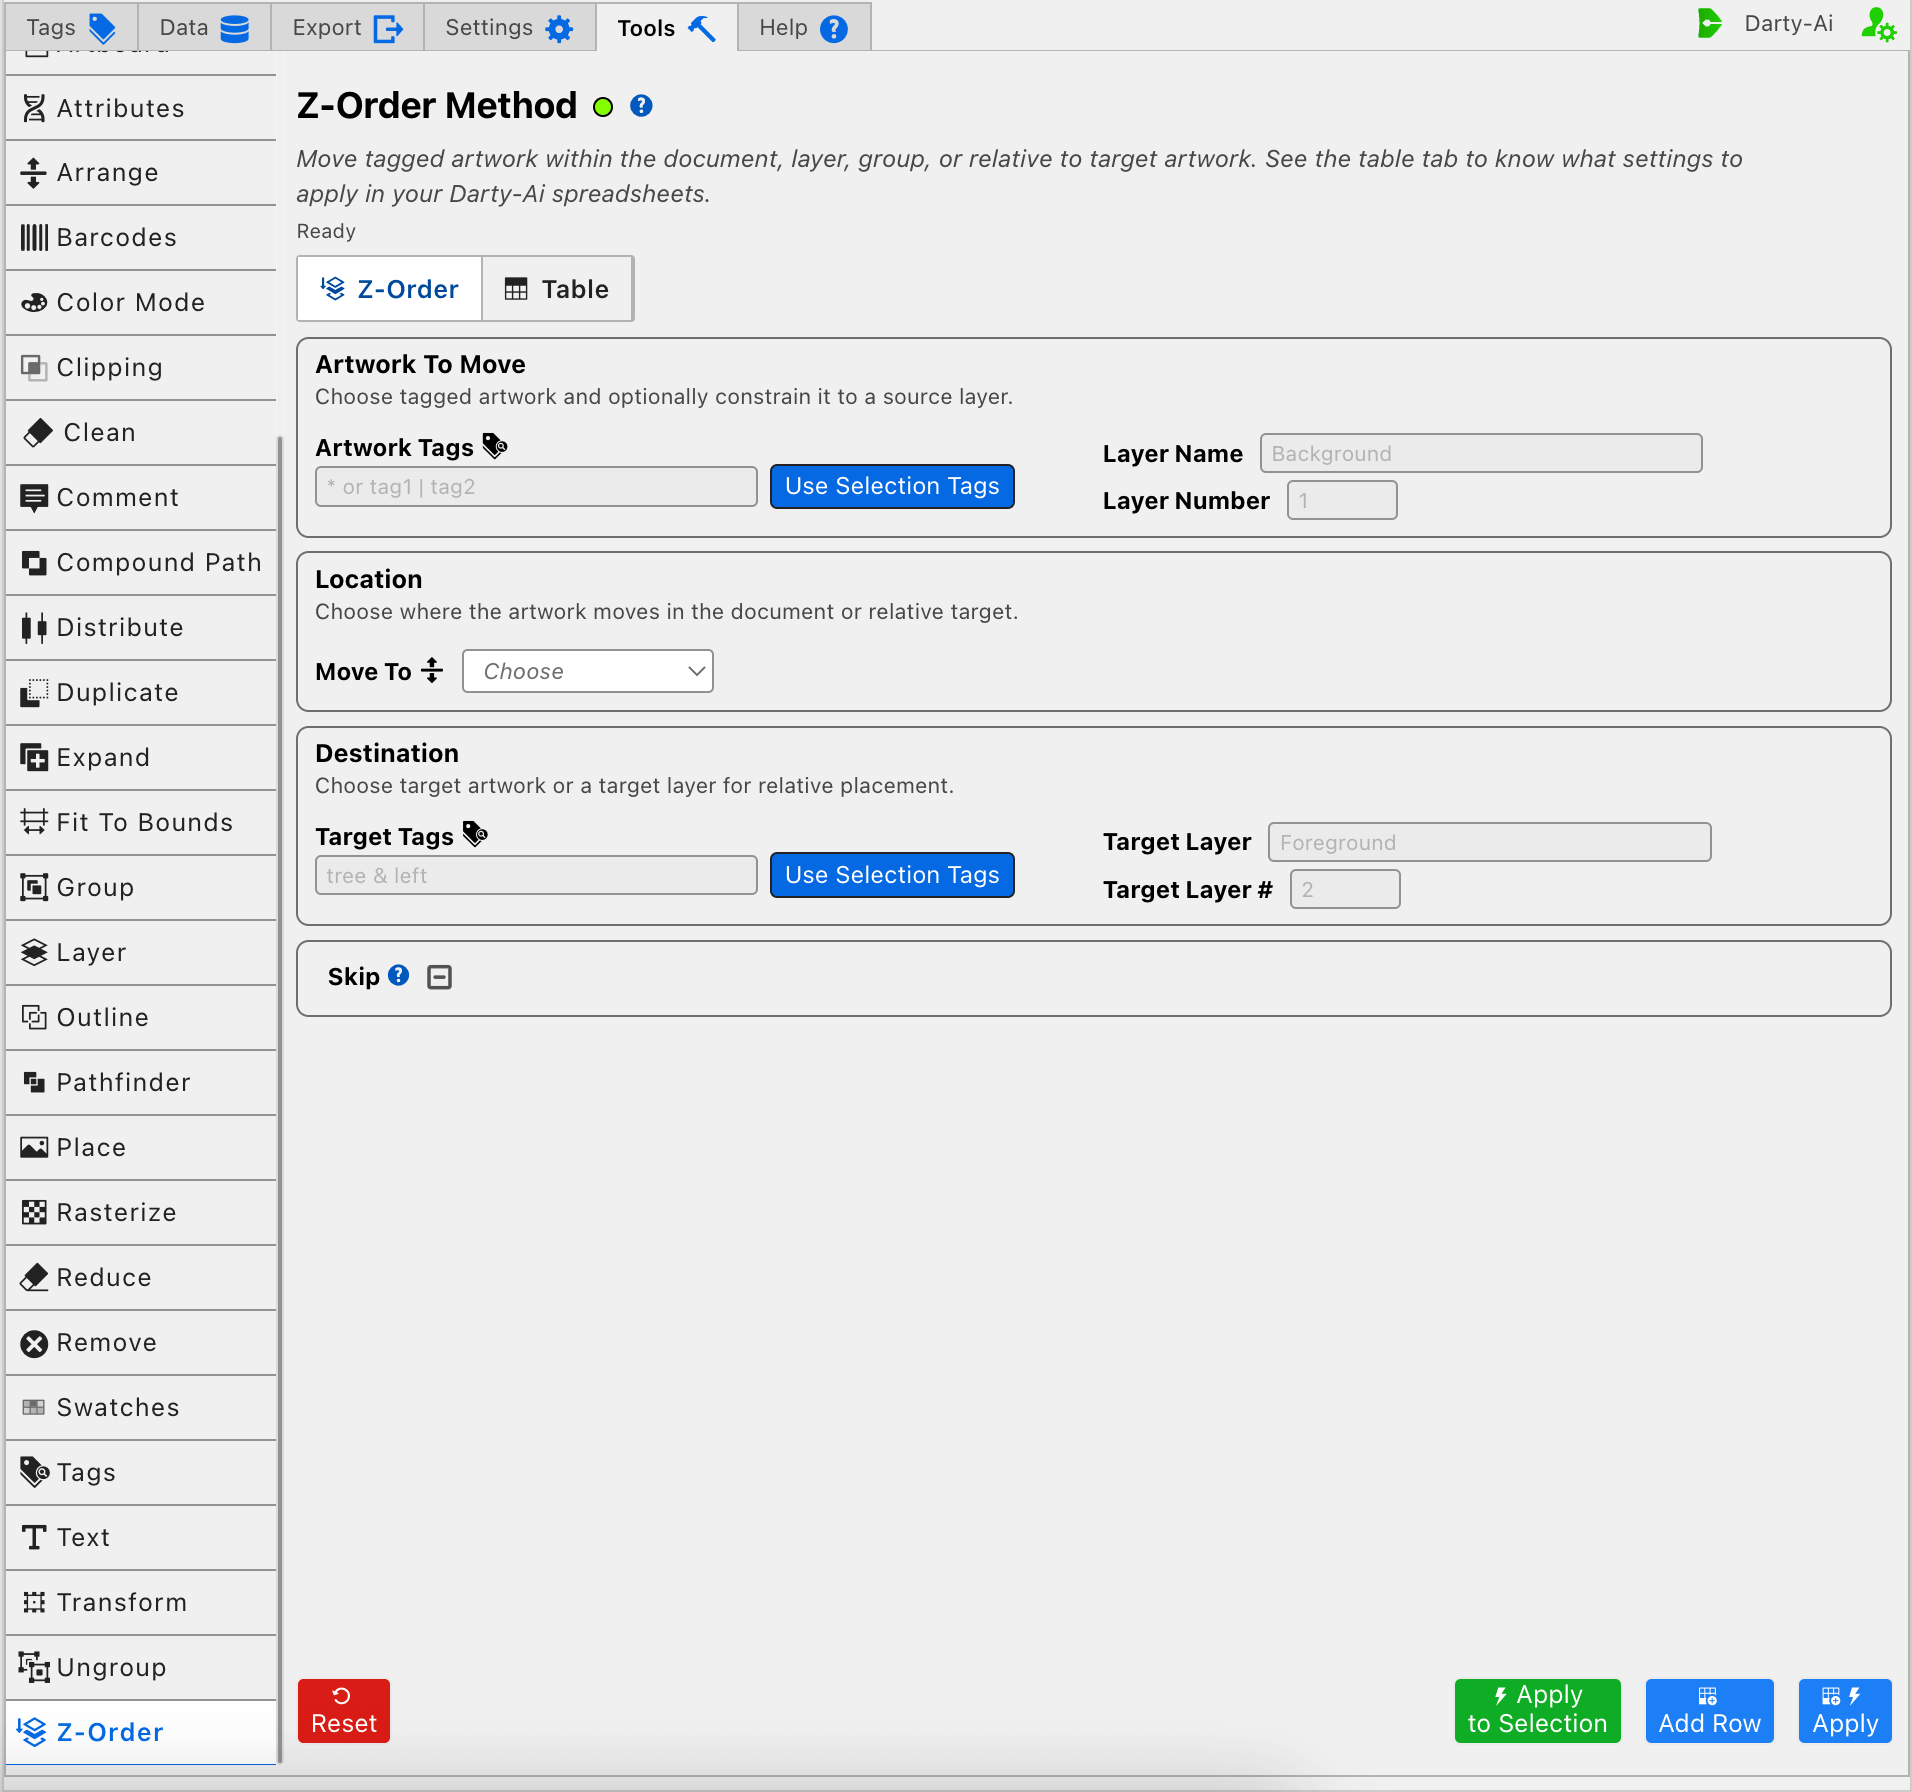
Task: Open the Expand tool
Action: point(141,758)
